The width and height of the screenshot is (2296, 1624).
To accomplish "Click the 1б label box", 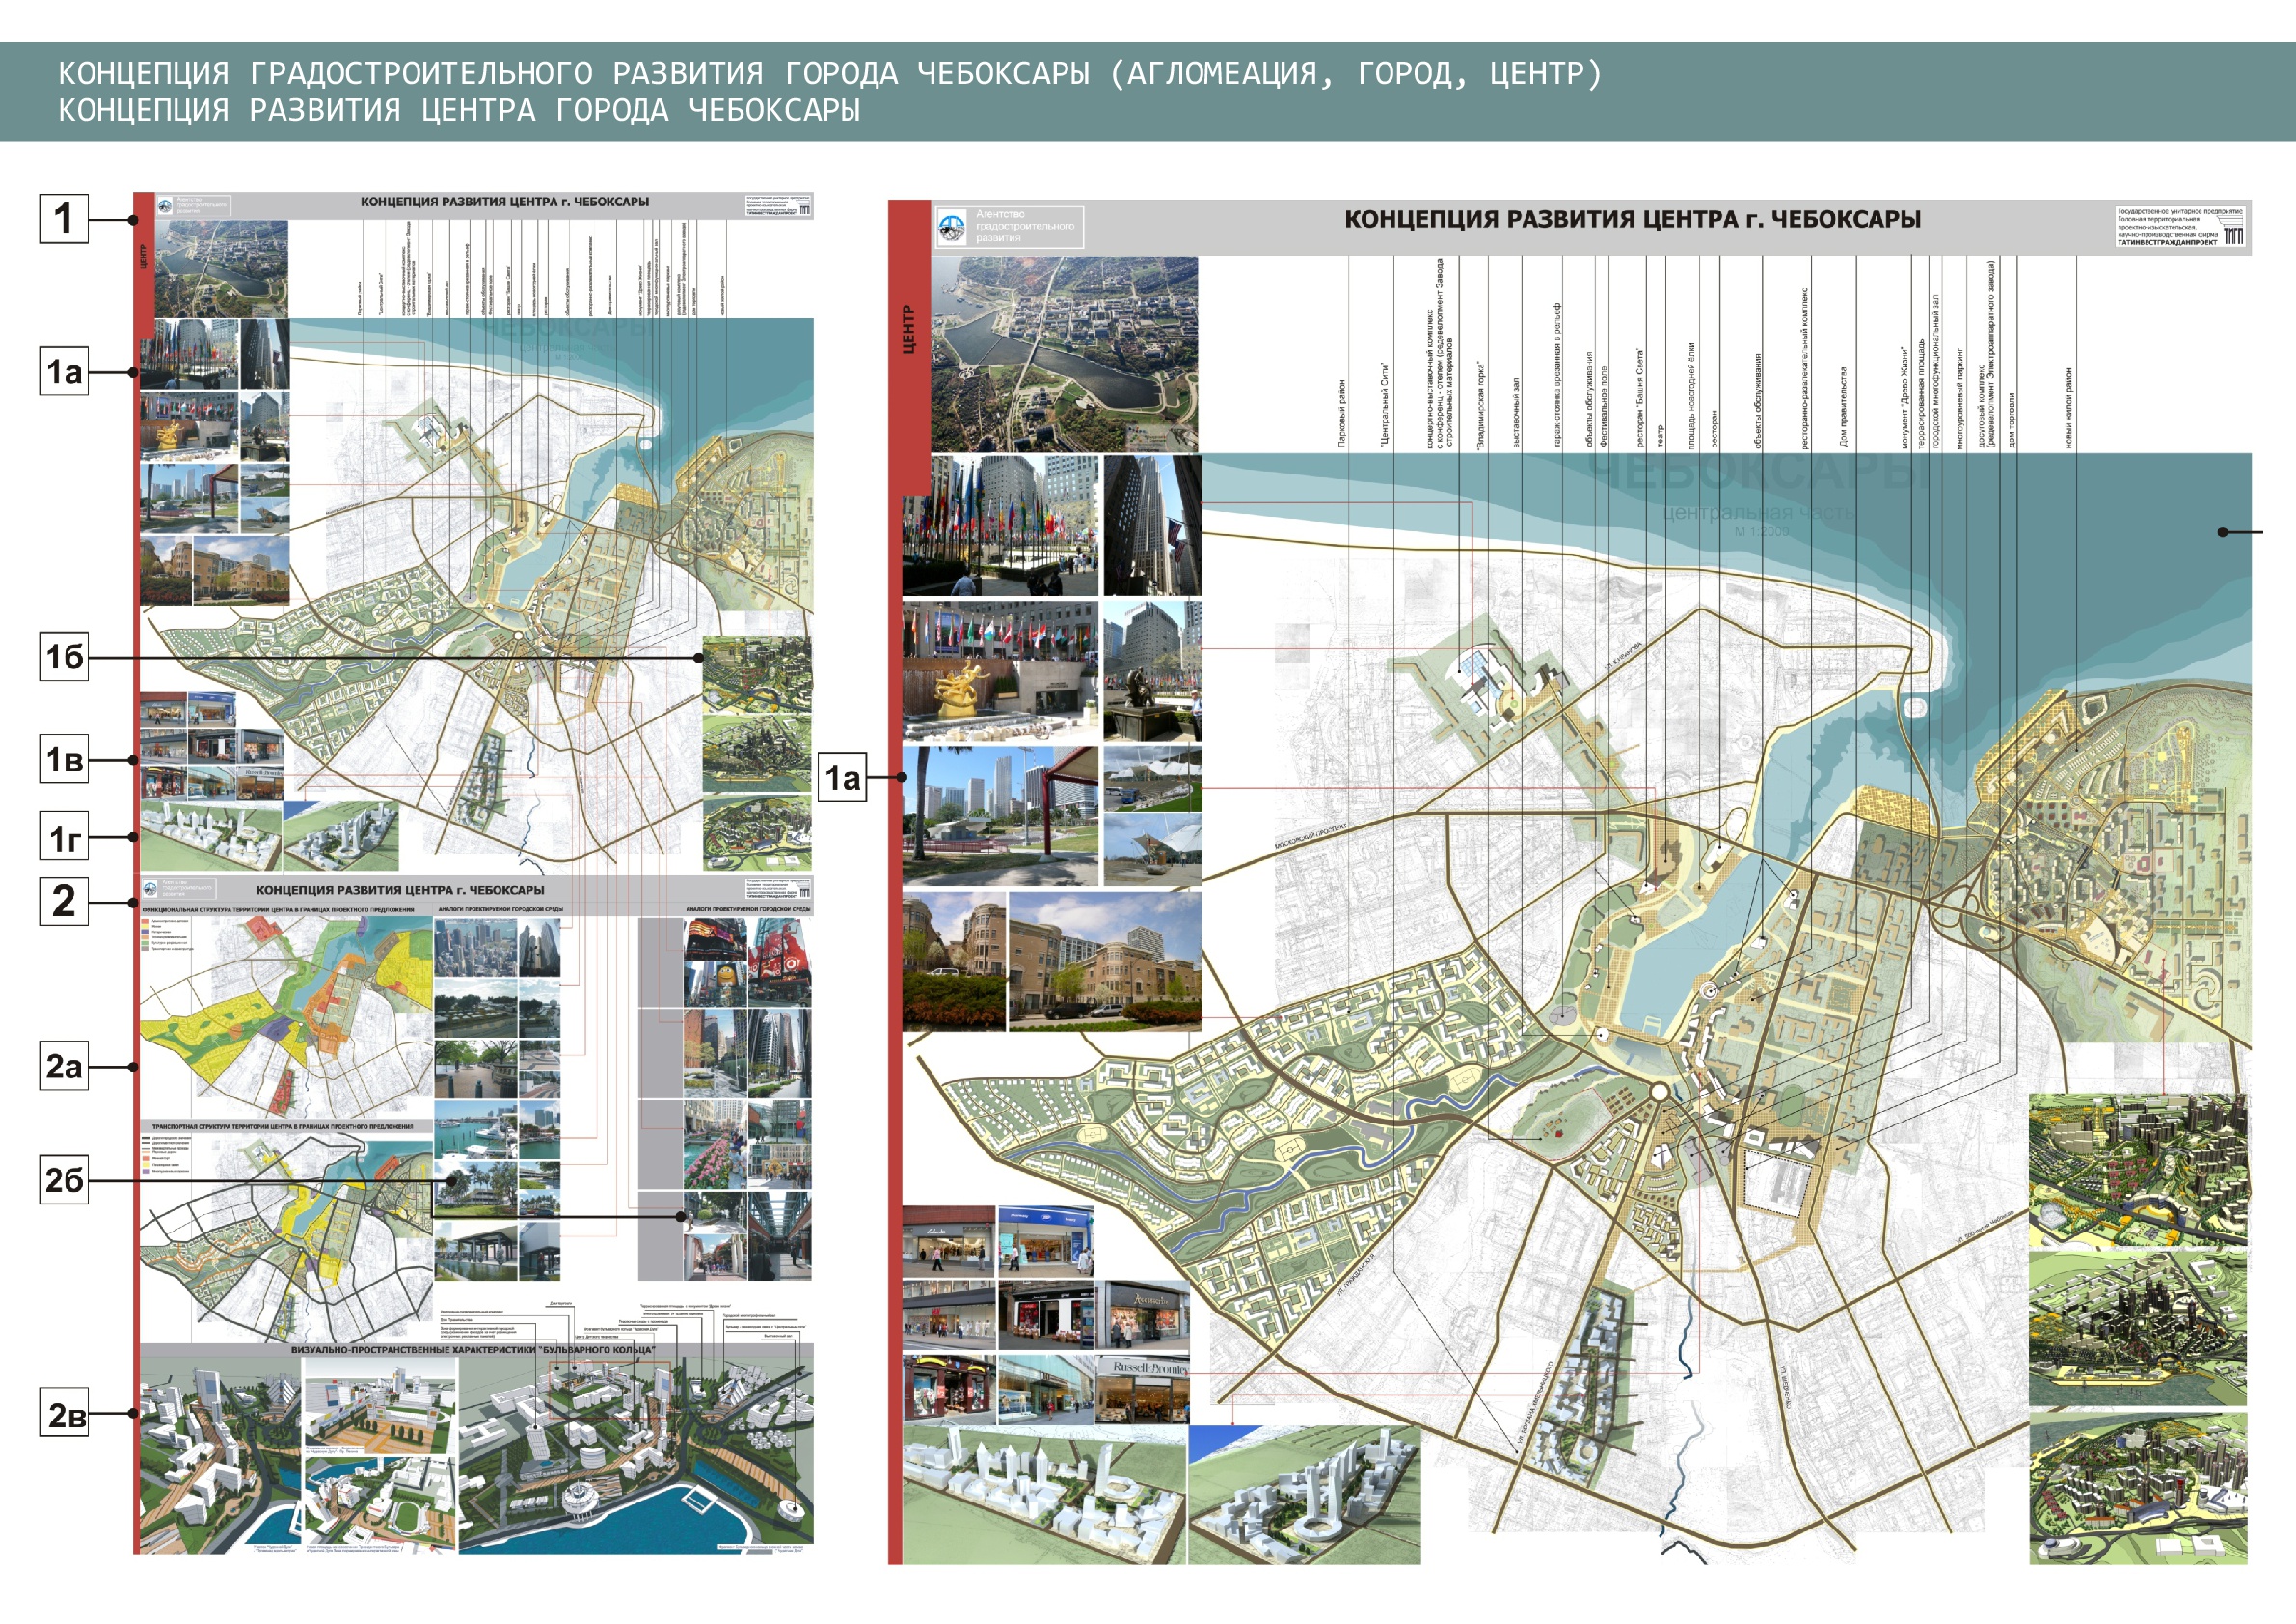I will pos(64,657).
